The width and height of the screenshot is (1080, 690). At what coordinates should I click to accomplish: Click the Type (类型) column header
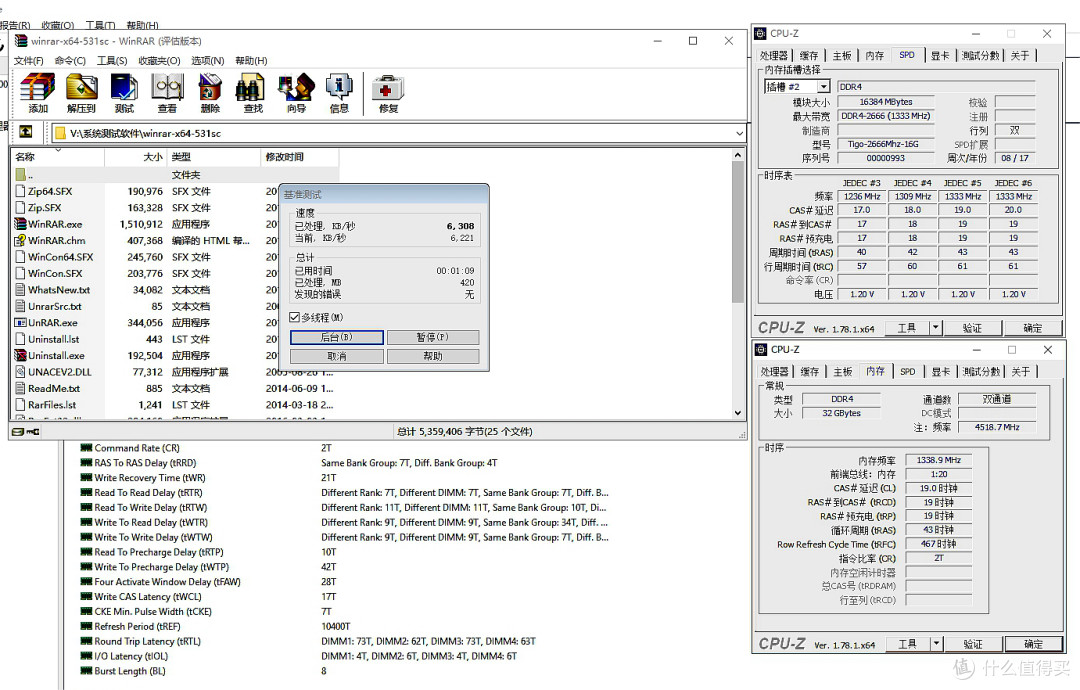click(x=214, y=157)
